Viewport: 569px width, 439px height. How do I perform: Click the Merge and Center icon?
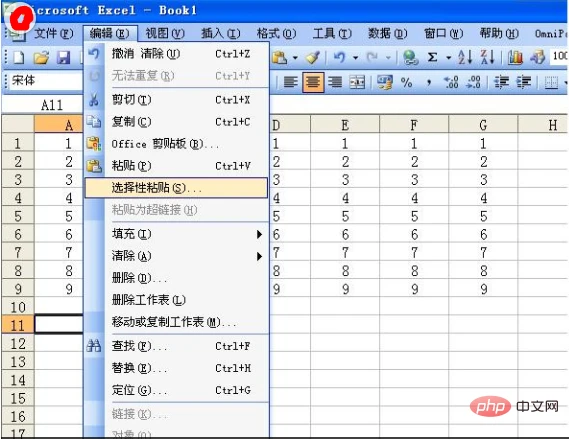(357, 82)
